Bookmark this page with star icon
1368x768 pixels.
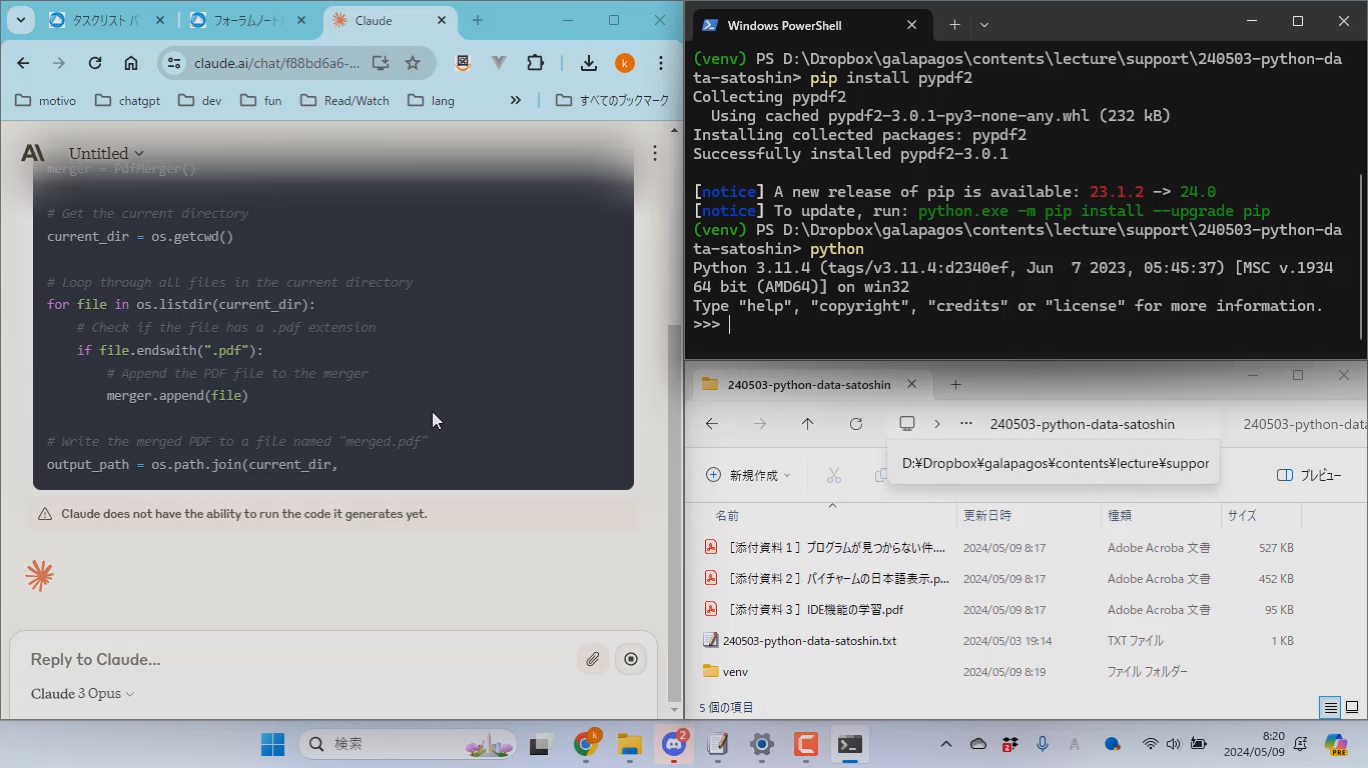click(x=412, y=63)
